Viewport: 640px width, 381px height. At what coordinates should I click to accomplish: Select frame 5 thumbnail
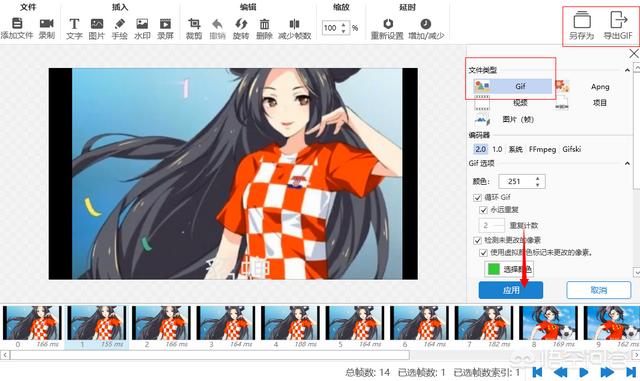click(354, 323)
